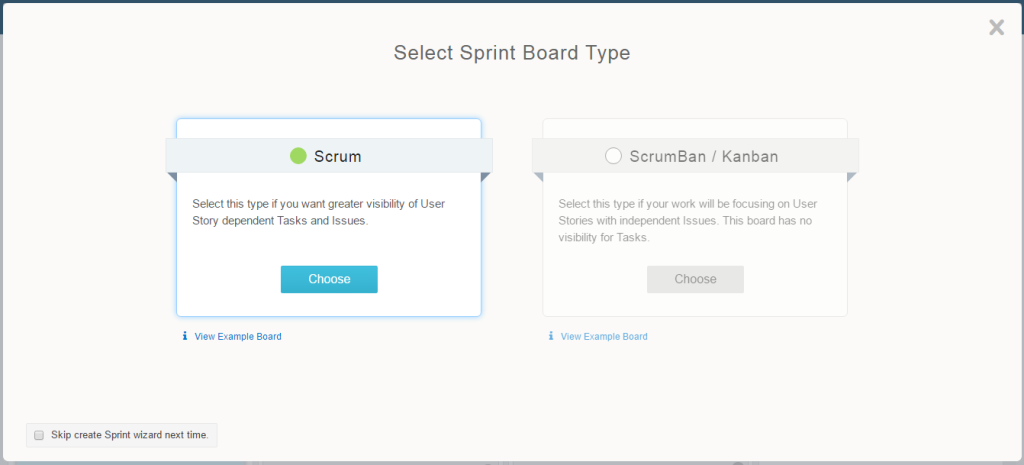Image resolution: width=1024 pixels, height=465 pixels.
Task: Click the right fold of Scrum banner
Action: 486,177
